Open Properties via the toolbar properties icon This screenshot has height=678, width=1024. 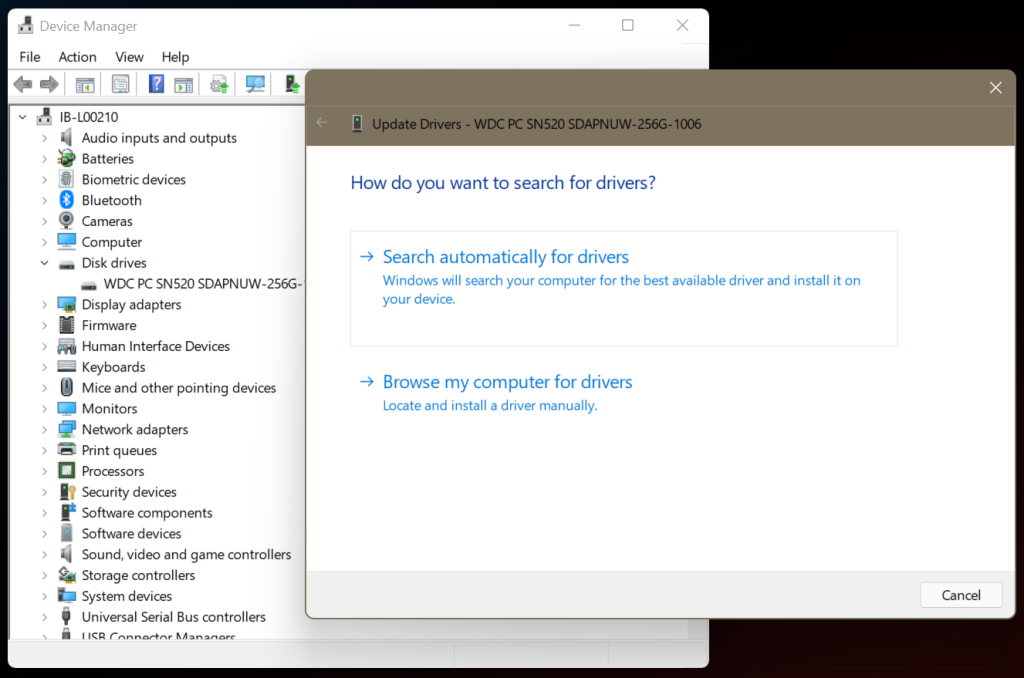click(120, 84)
